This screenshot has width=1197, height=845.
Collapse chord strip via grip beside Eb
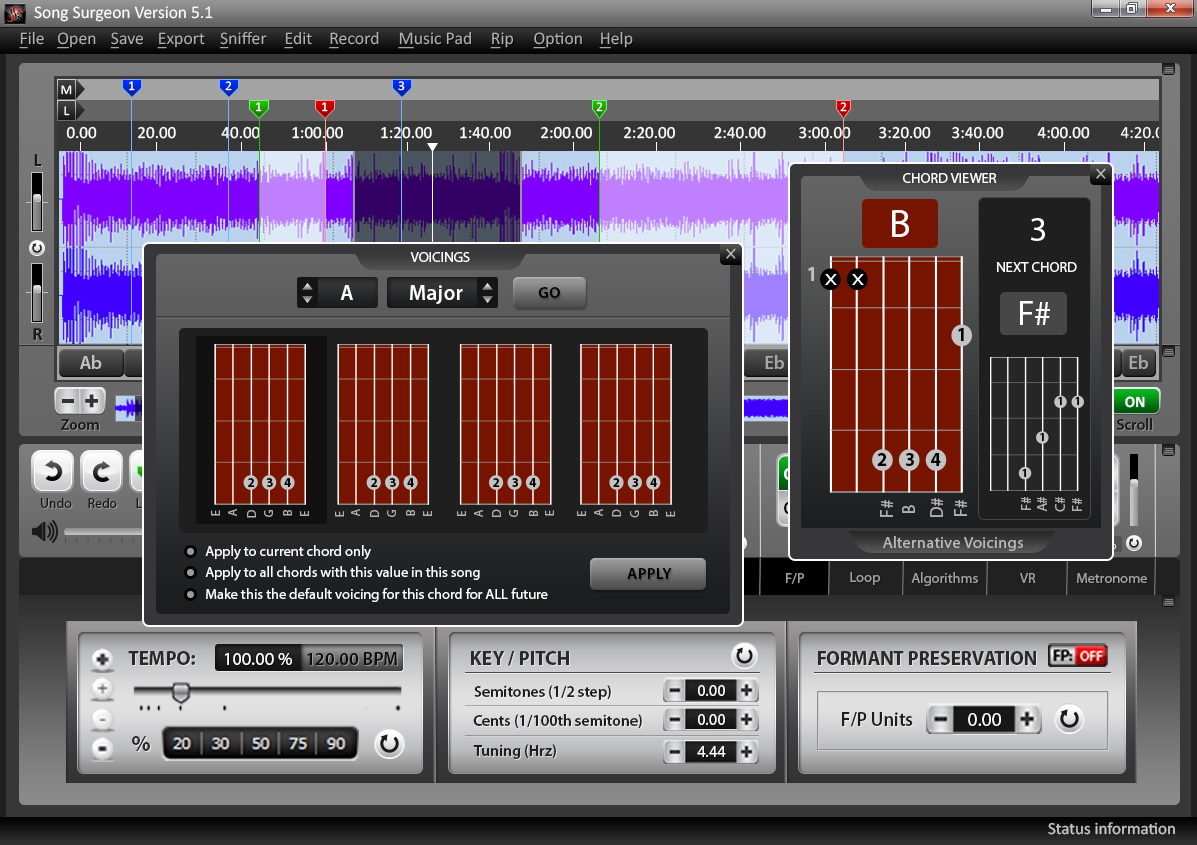pos(1168,352)
